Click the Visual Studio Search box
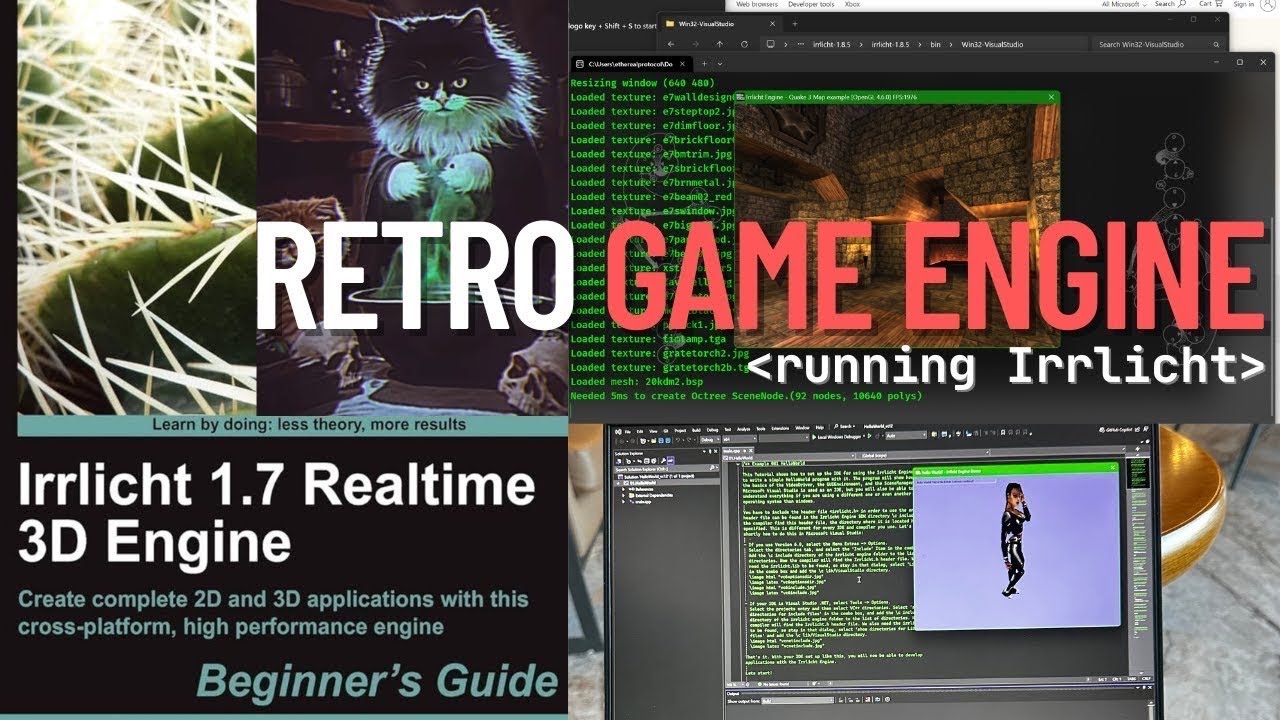 coord(845,427)
